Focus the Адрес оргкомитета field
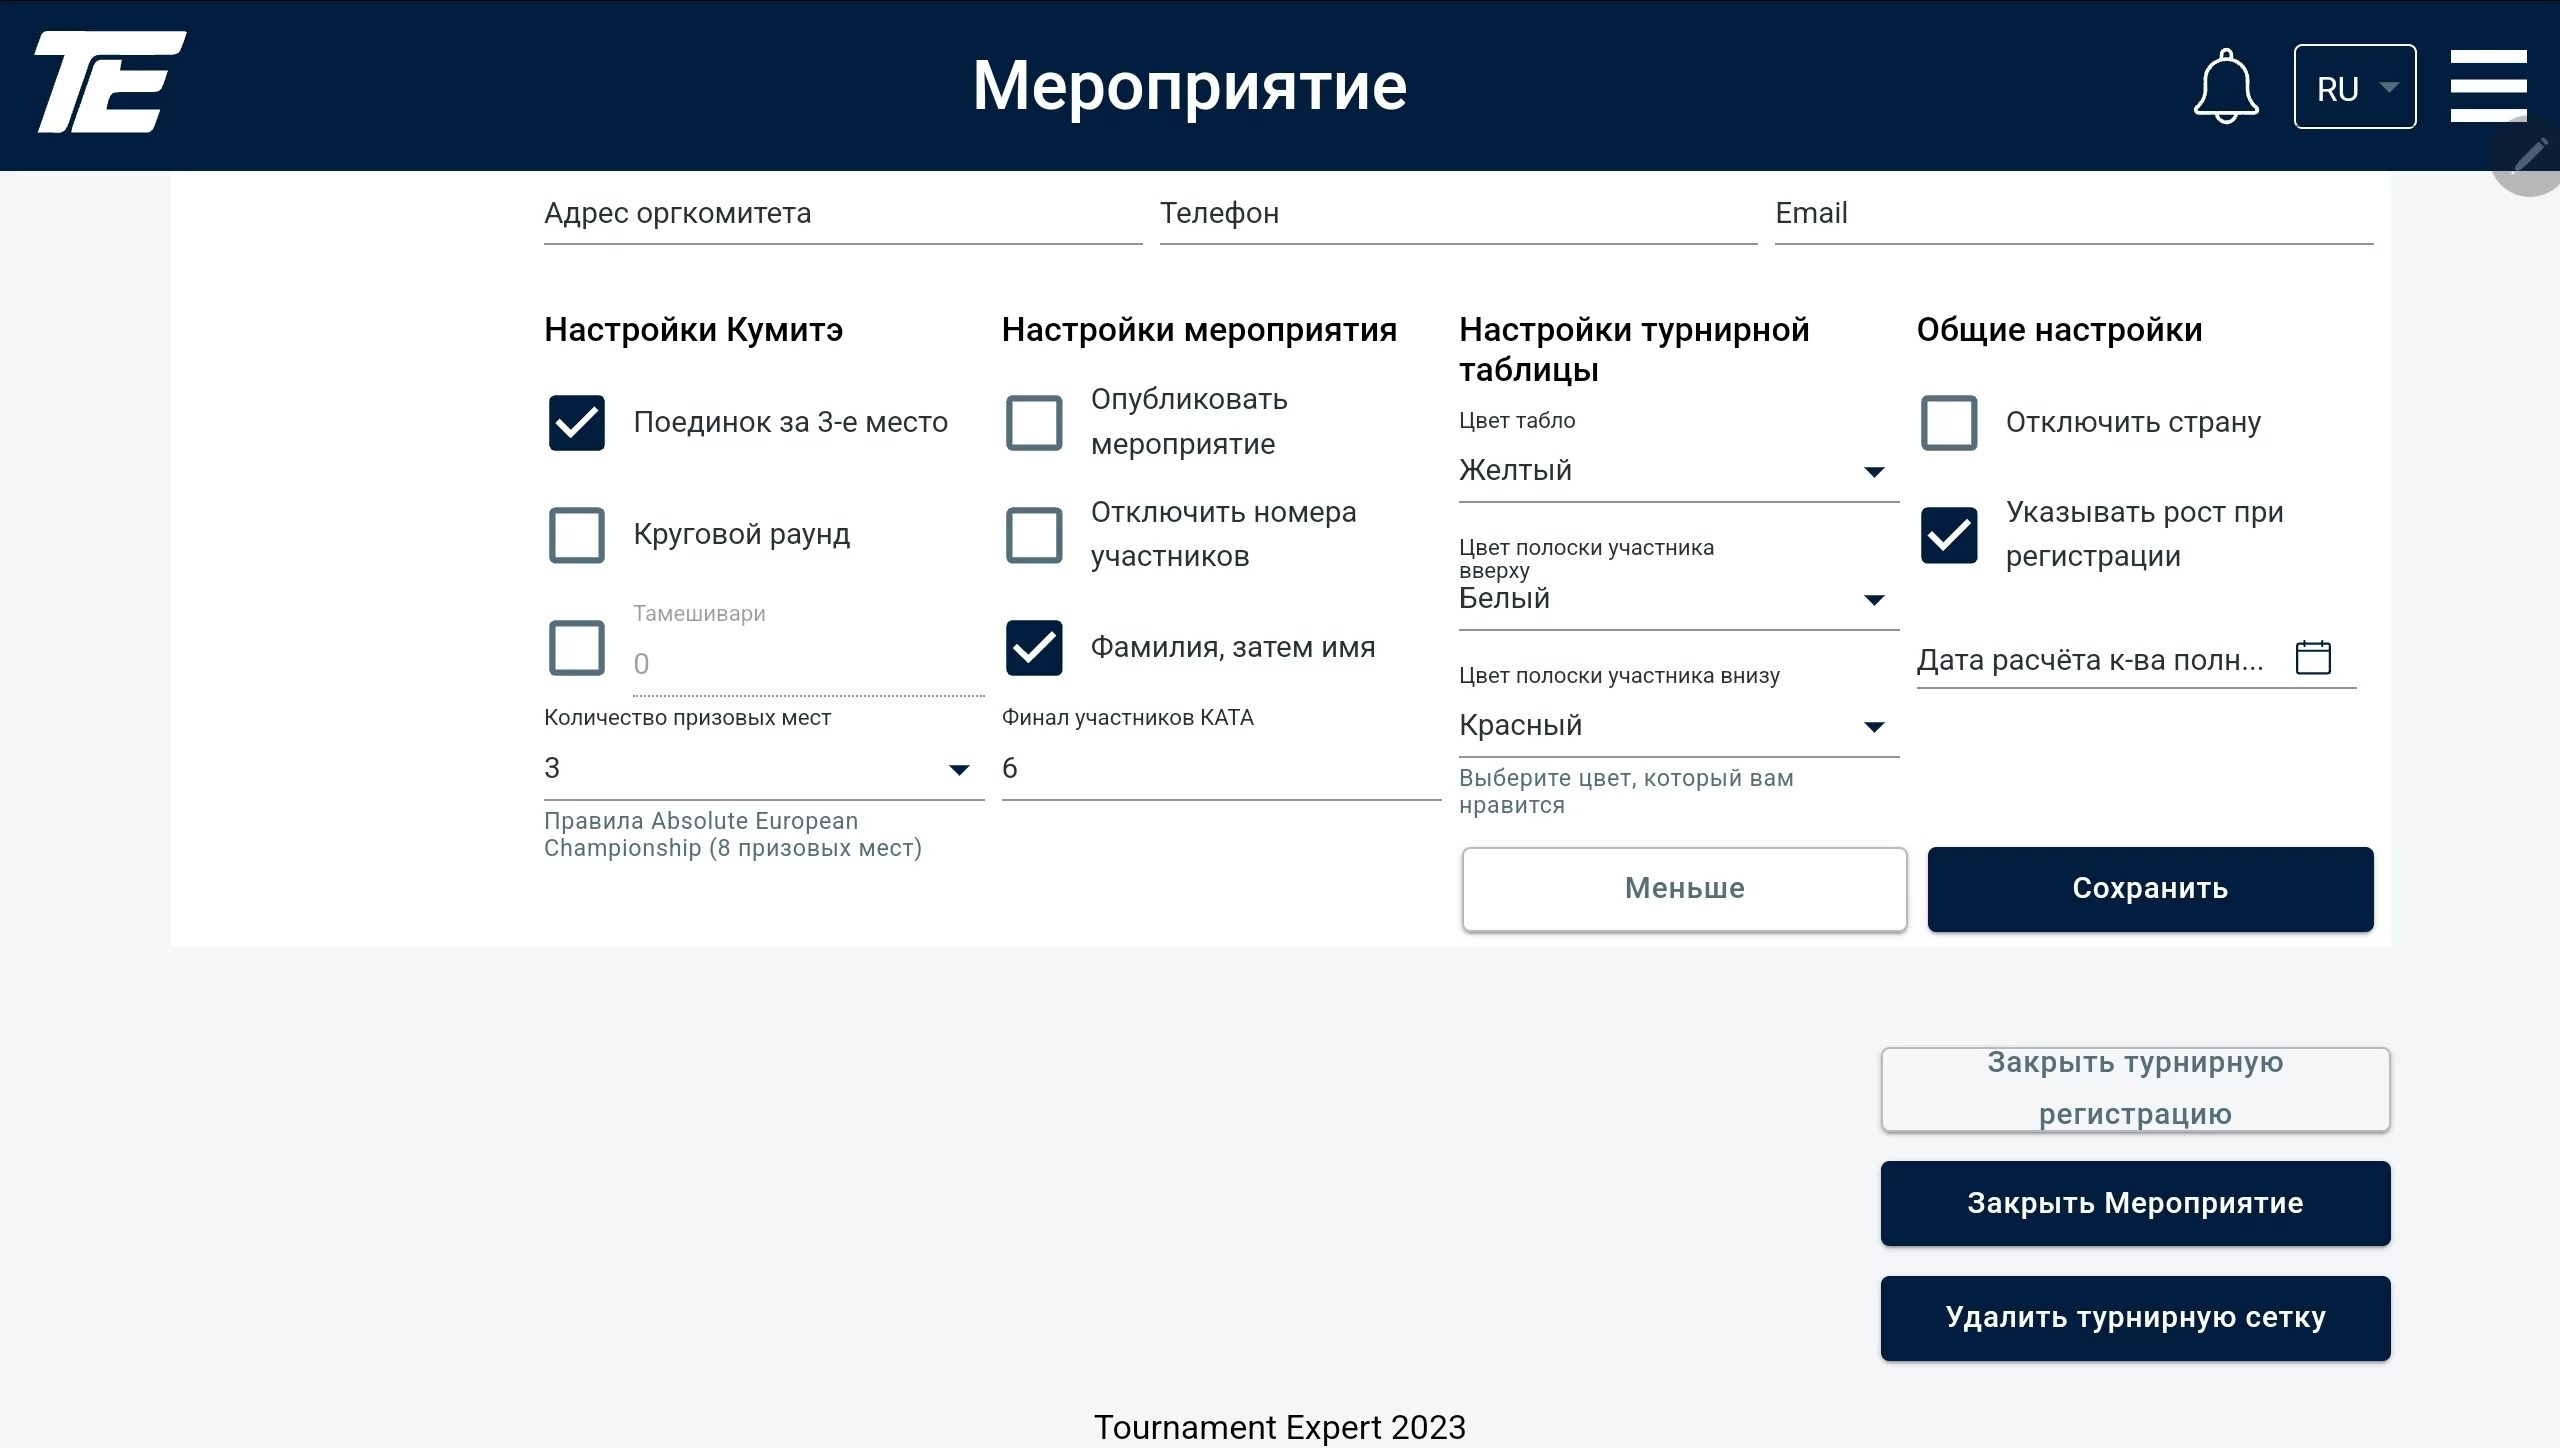The image size is (2560, 1448). click(843, 214)
